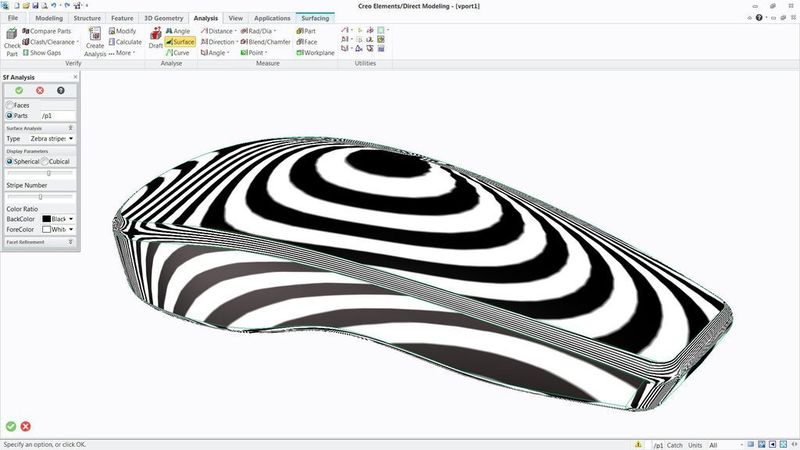Click Measure Direction tool
Viewport: 800px width, 450px height.
tap(218, 42)
